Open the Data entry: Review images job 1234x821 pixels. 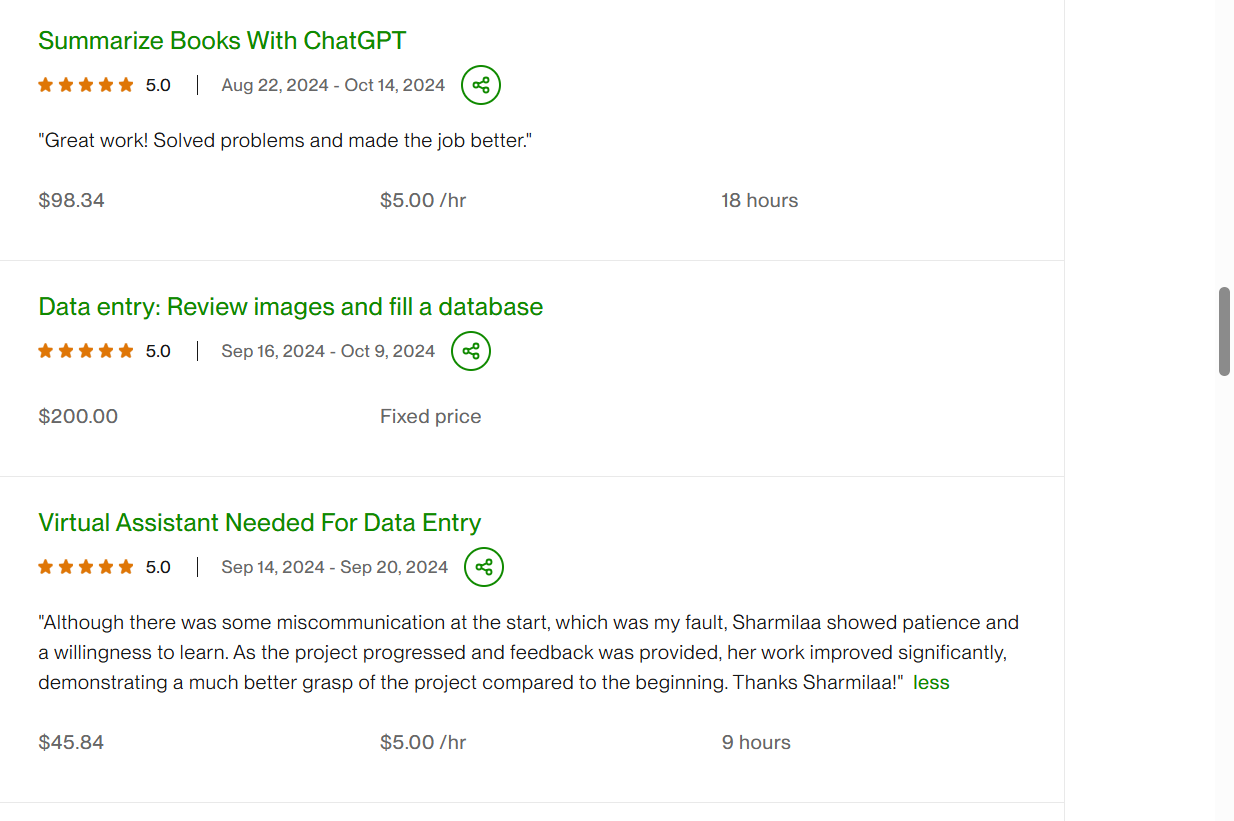click(290, 307)
